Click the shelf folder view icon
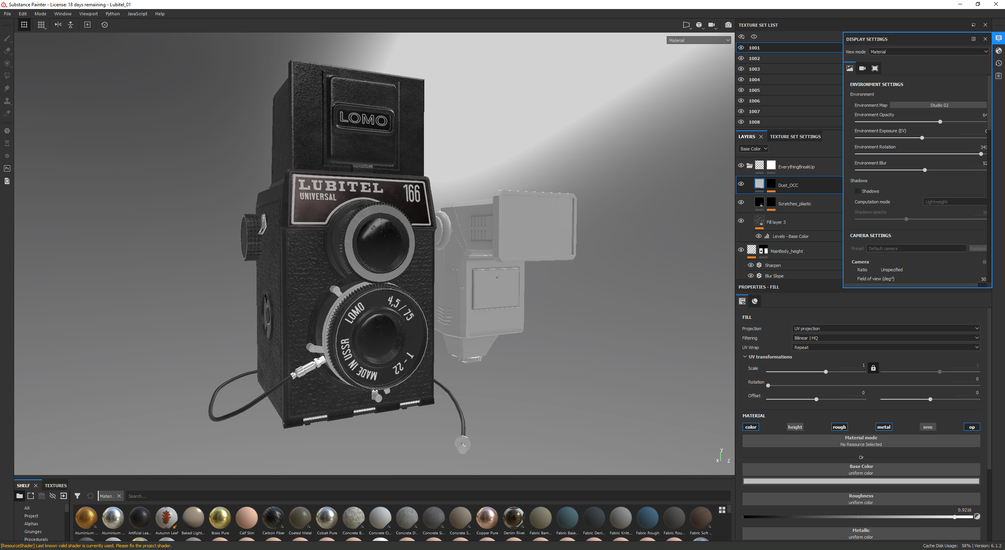The image size is (1005, 550). pyautogui.click(x=19, y=496)
